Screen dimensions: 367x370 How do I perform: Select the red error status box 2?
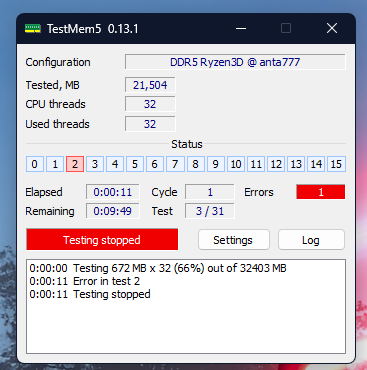point(75,164)
